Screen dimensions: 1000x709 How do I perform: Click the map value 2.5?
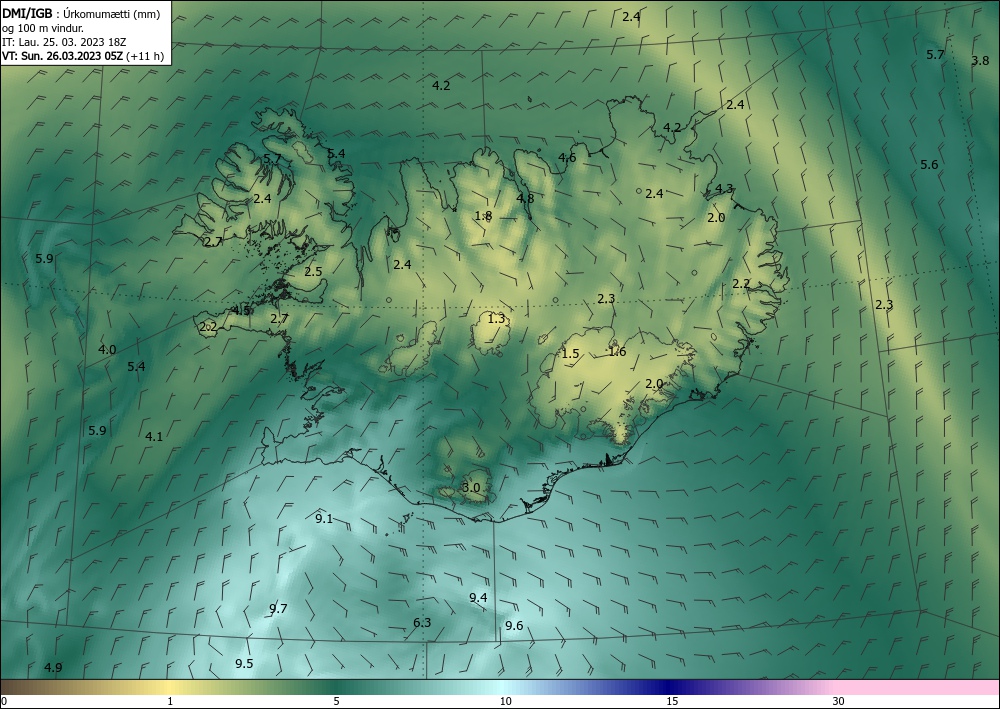click(313, 272)
